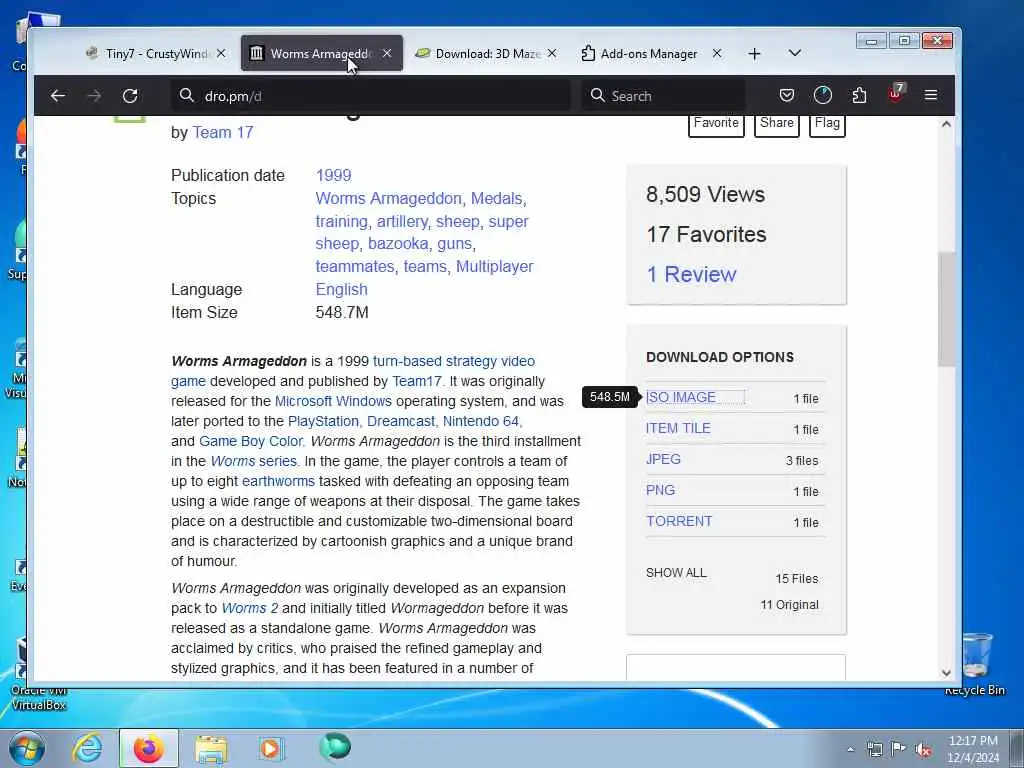The width and height of the screenshot is (1024, 768).
Task: Open the turn-based strategy video link
Action: [454, 361]
